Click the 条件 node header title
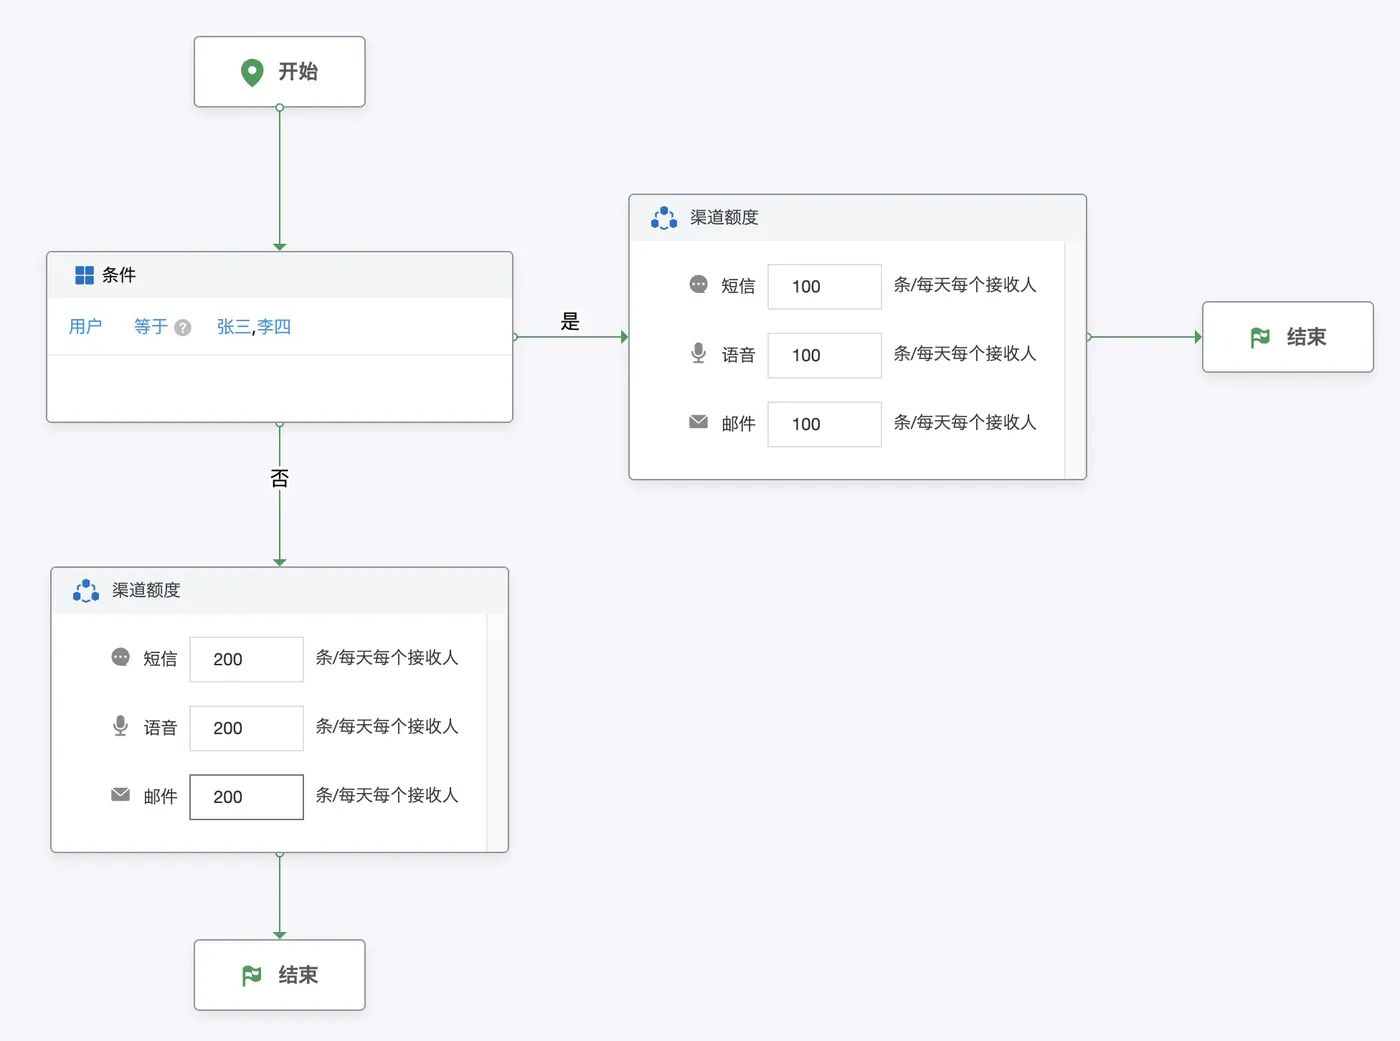The width and height of the screenshot is (1400, 1041). (x=119, y=275)
